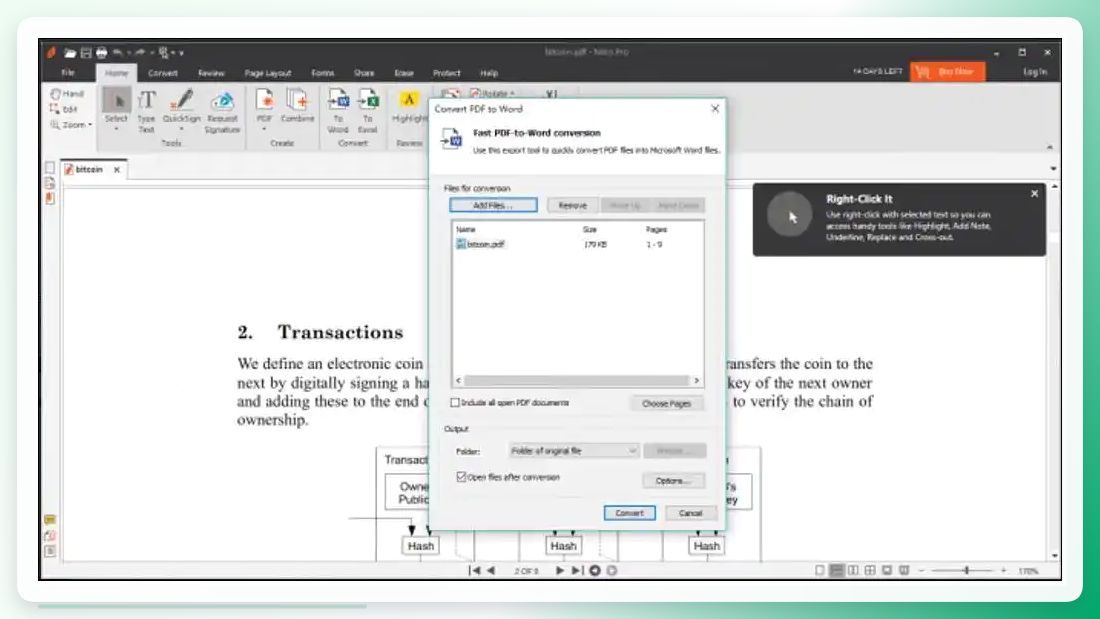
Task: Choose the Type Text tool
Action: 146,111
